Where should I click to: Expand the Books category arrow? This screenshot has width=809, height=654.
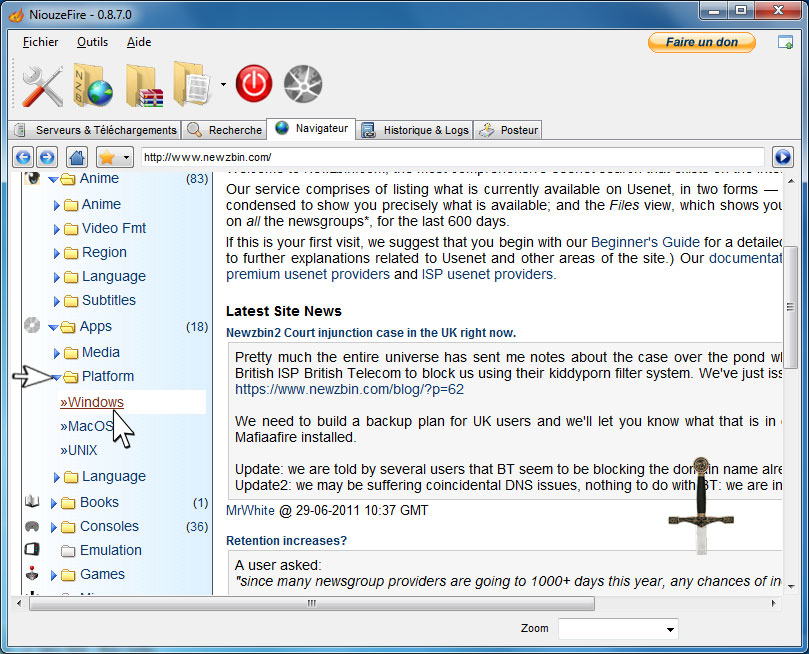tap(53, 503)
